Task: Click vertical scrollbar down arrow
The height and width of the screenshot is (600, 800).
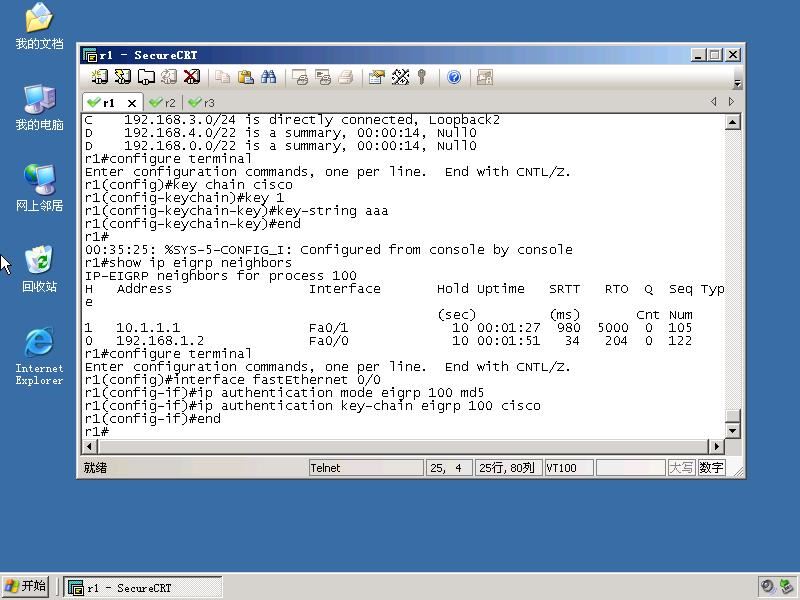Action: coord(733,431)
